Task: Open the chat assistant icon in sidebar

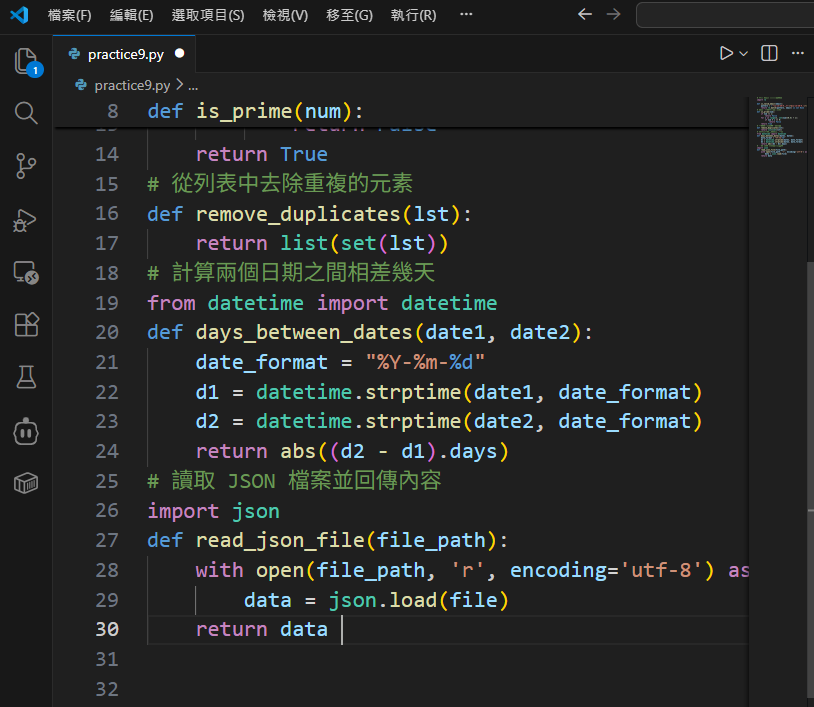Action: tap(26, 433)
